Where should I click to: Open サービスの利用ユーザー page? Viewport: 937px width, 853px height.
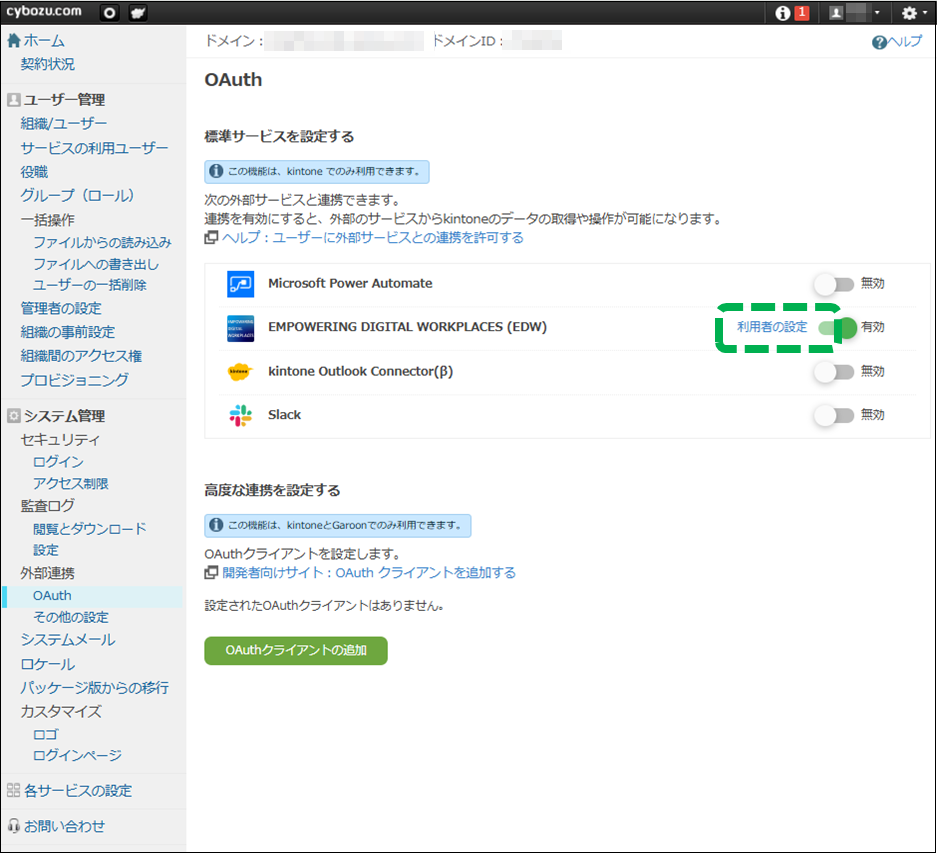tap(94, 148)
